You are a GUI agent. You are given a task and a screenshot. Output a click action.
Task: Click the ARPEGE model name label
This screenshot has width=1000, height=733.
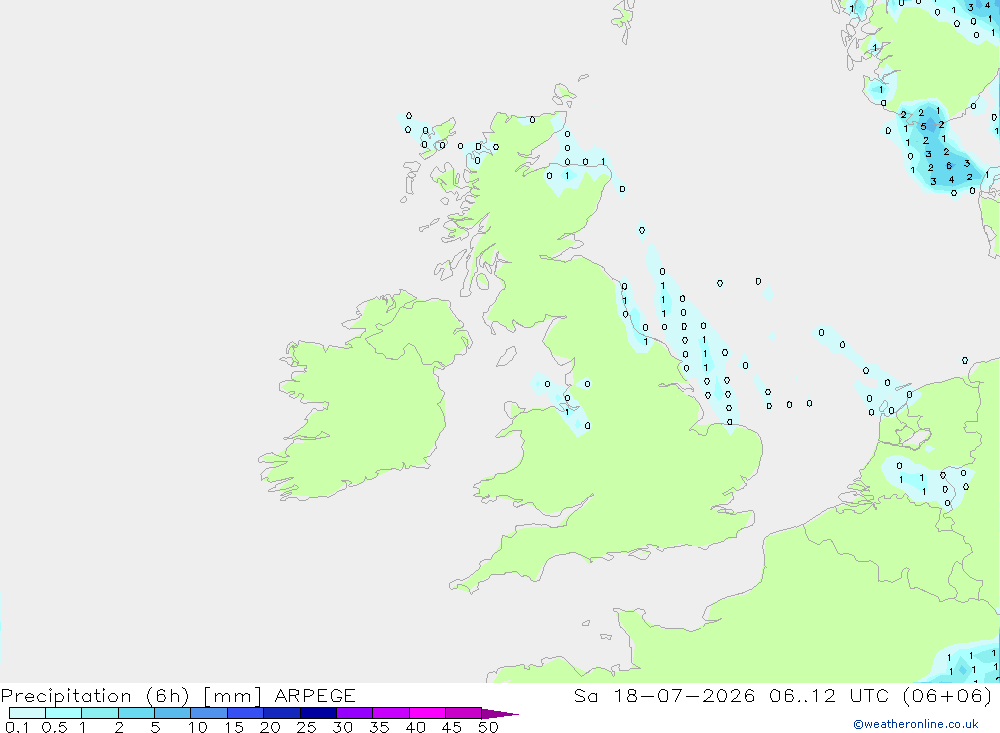click(x=314, y=695)
